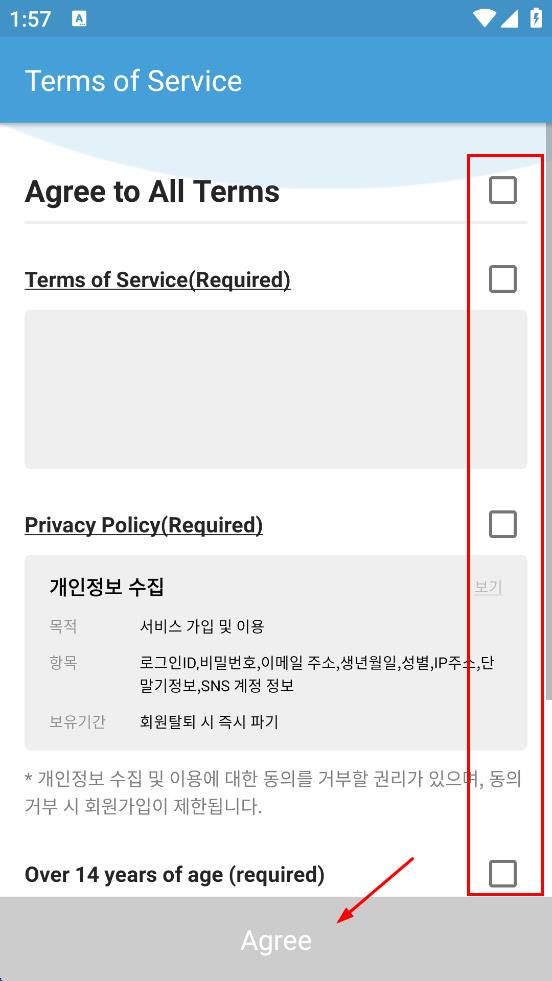Tap the Terms of Service header title

(x=133, y=81)
